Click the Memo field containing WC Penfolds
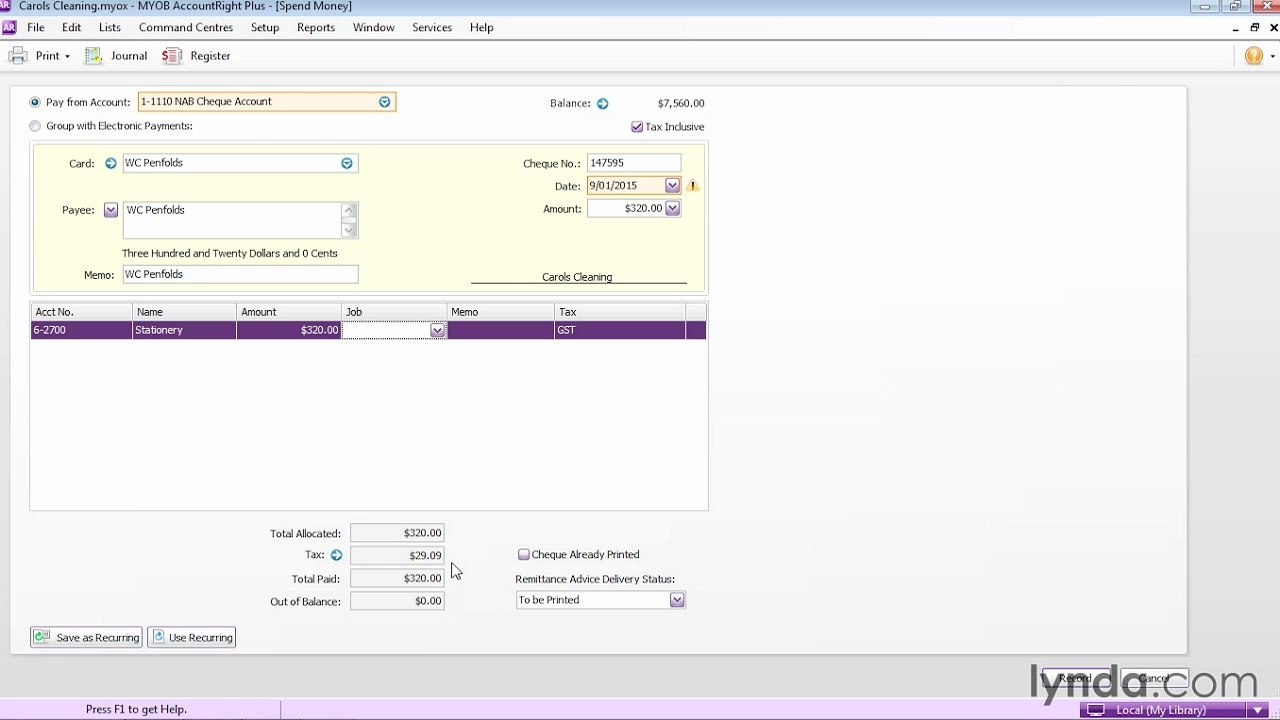Image resolution: width=1280 pixels, height=720 pixels. pyautogui.click(x=240, y=274)
